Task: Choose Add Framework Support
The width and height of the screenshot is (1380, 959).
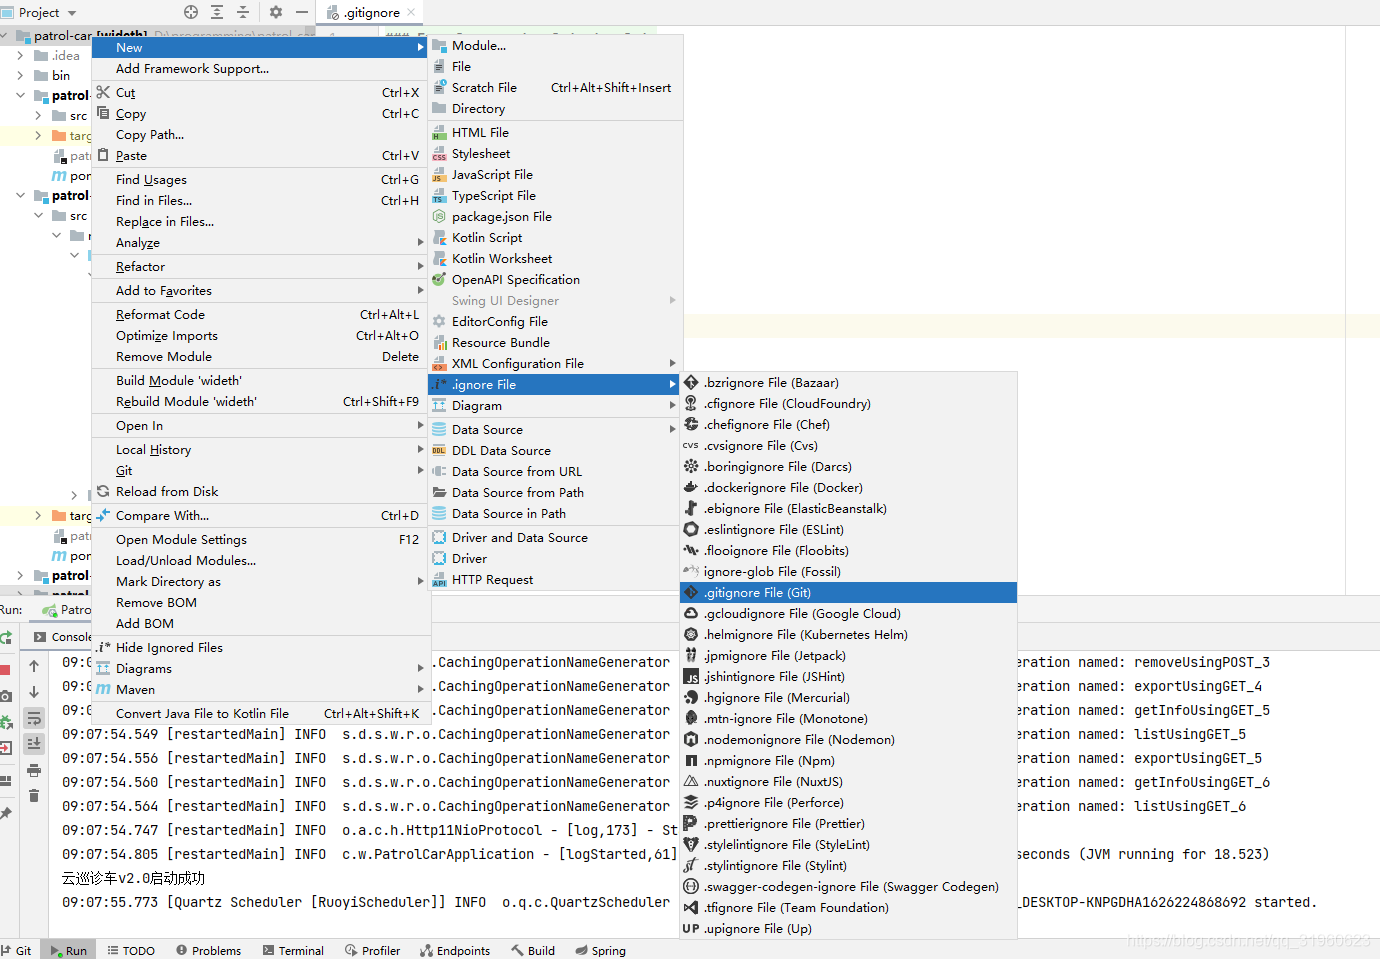Action: point(260,69)
